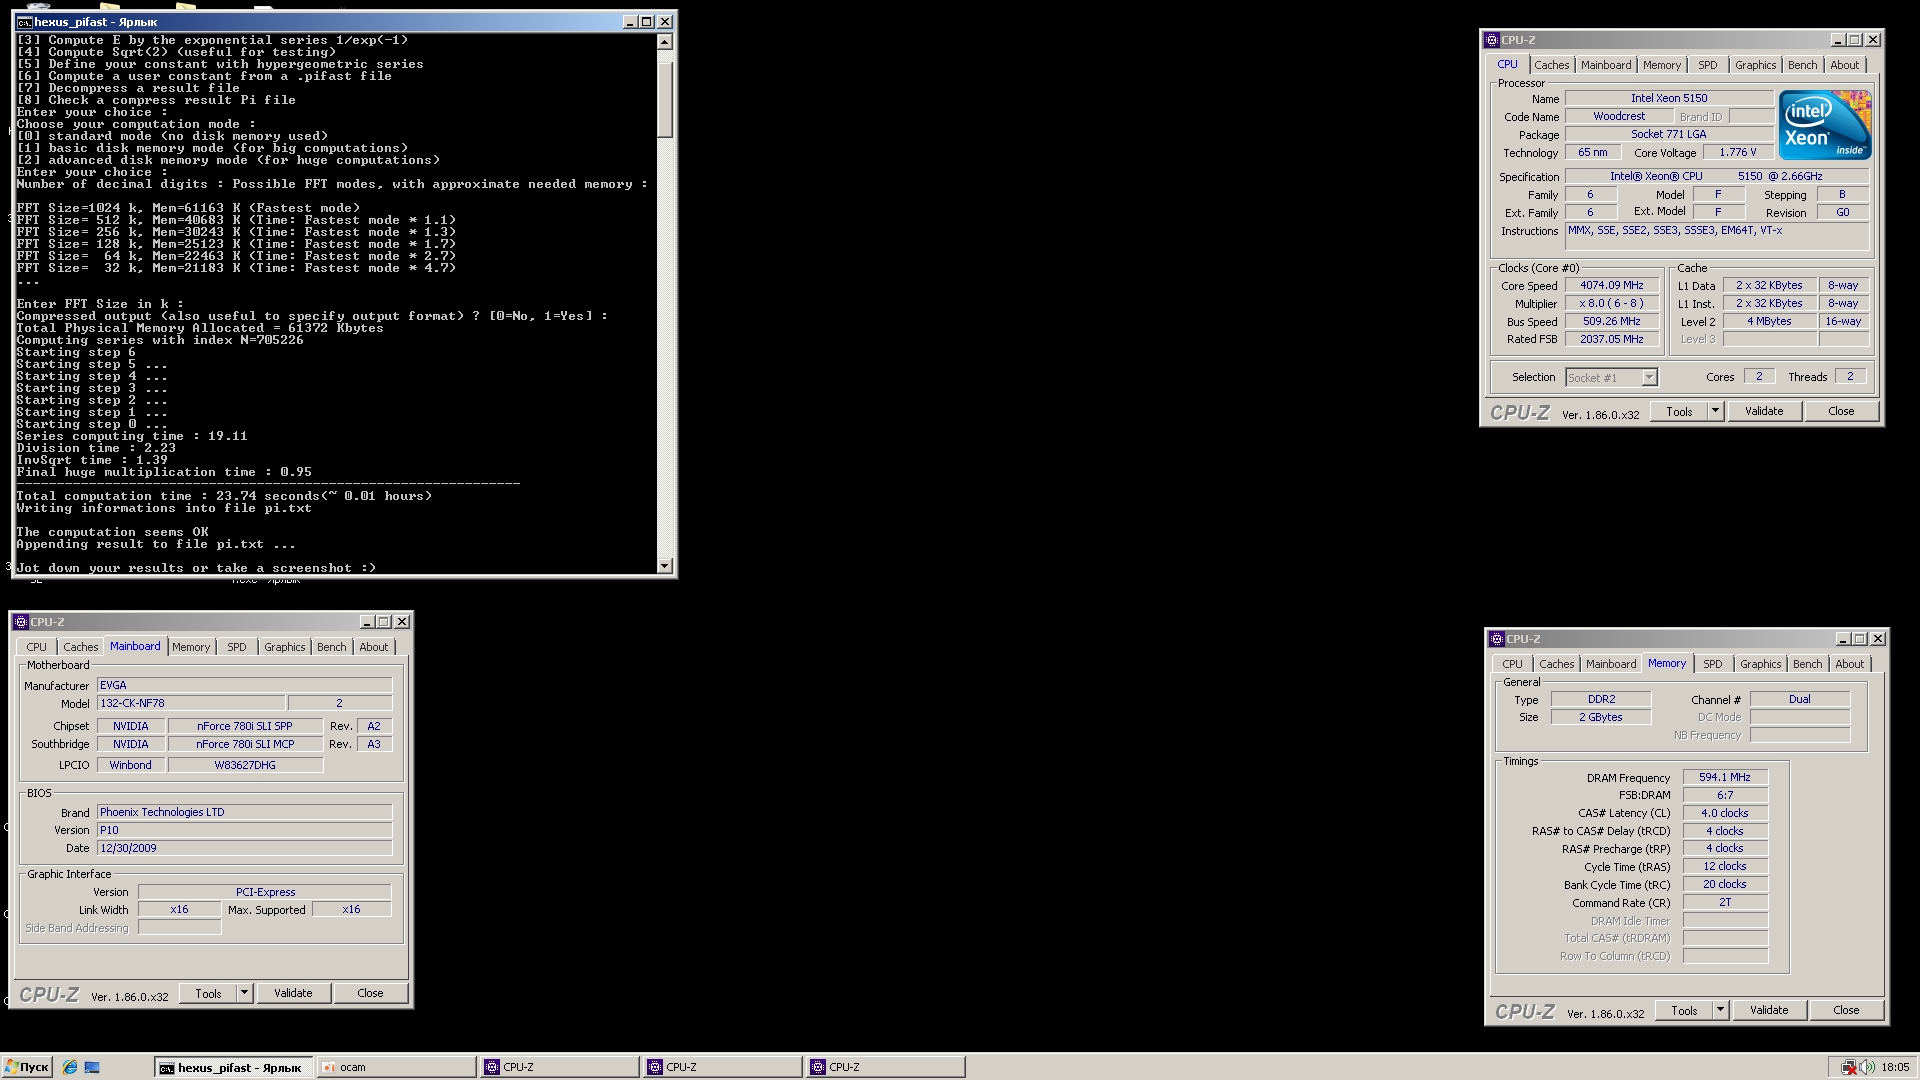Click Validate in the Mainboard window
The height and width of the screenshot is (1080, 1920).
[293, 993]
